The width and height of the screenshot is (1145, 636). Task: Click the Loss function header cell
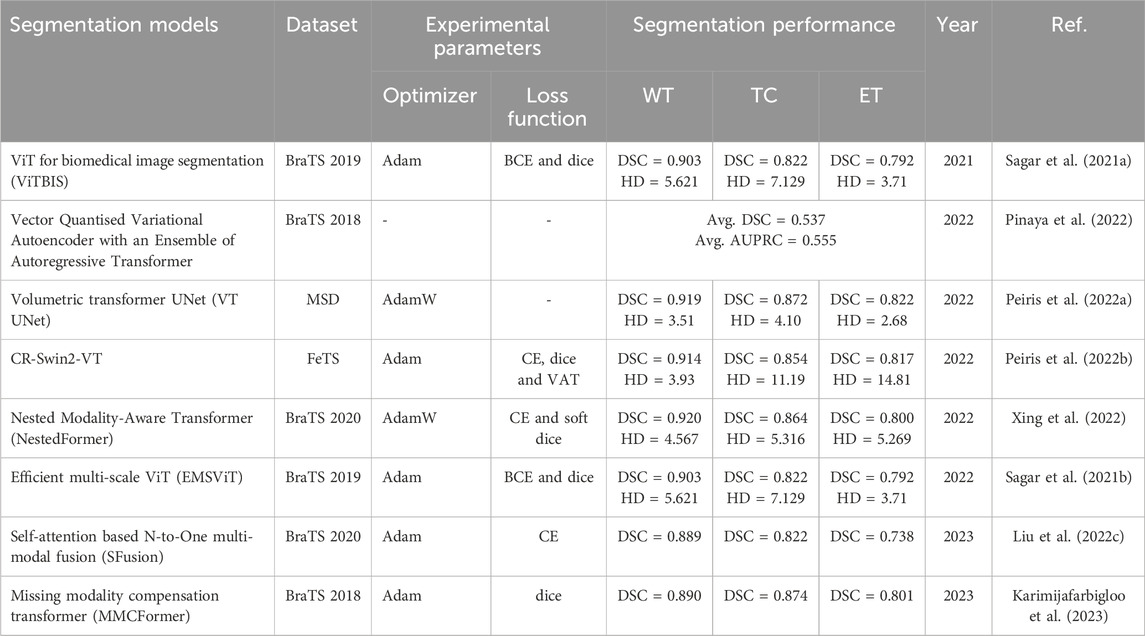[547, 107]
